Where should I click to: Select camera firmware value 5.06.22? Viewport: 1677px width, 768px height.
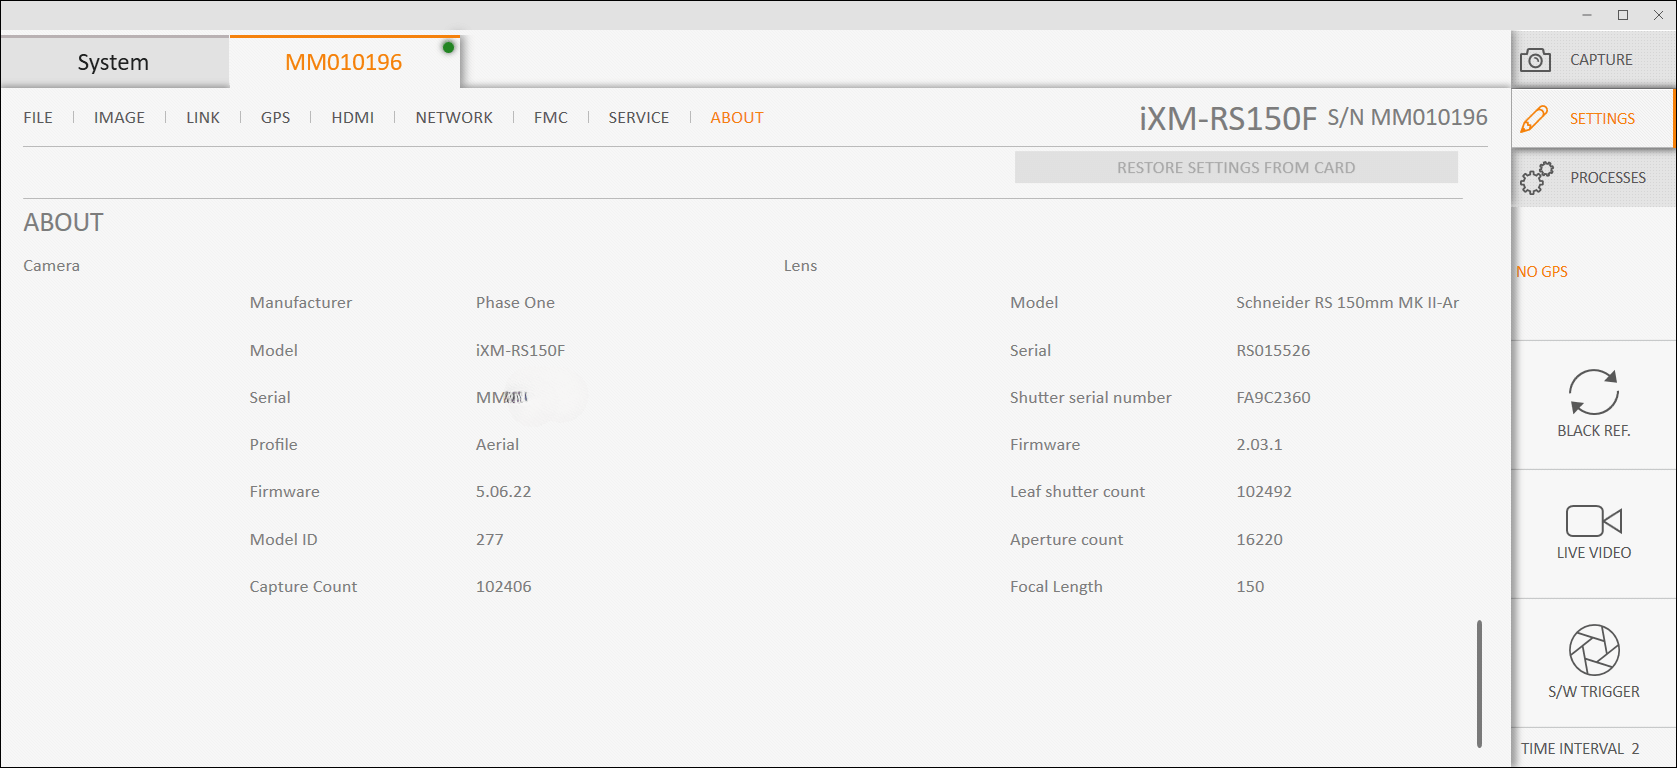(x=503, y=491)
